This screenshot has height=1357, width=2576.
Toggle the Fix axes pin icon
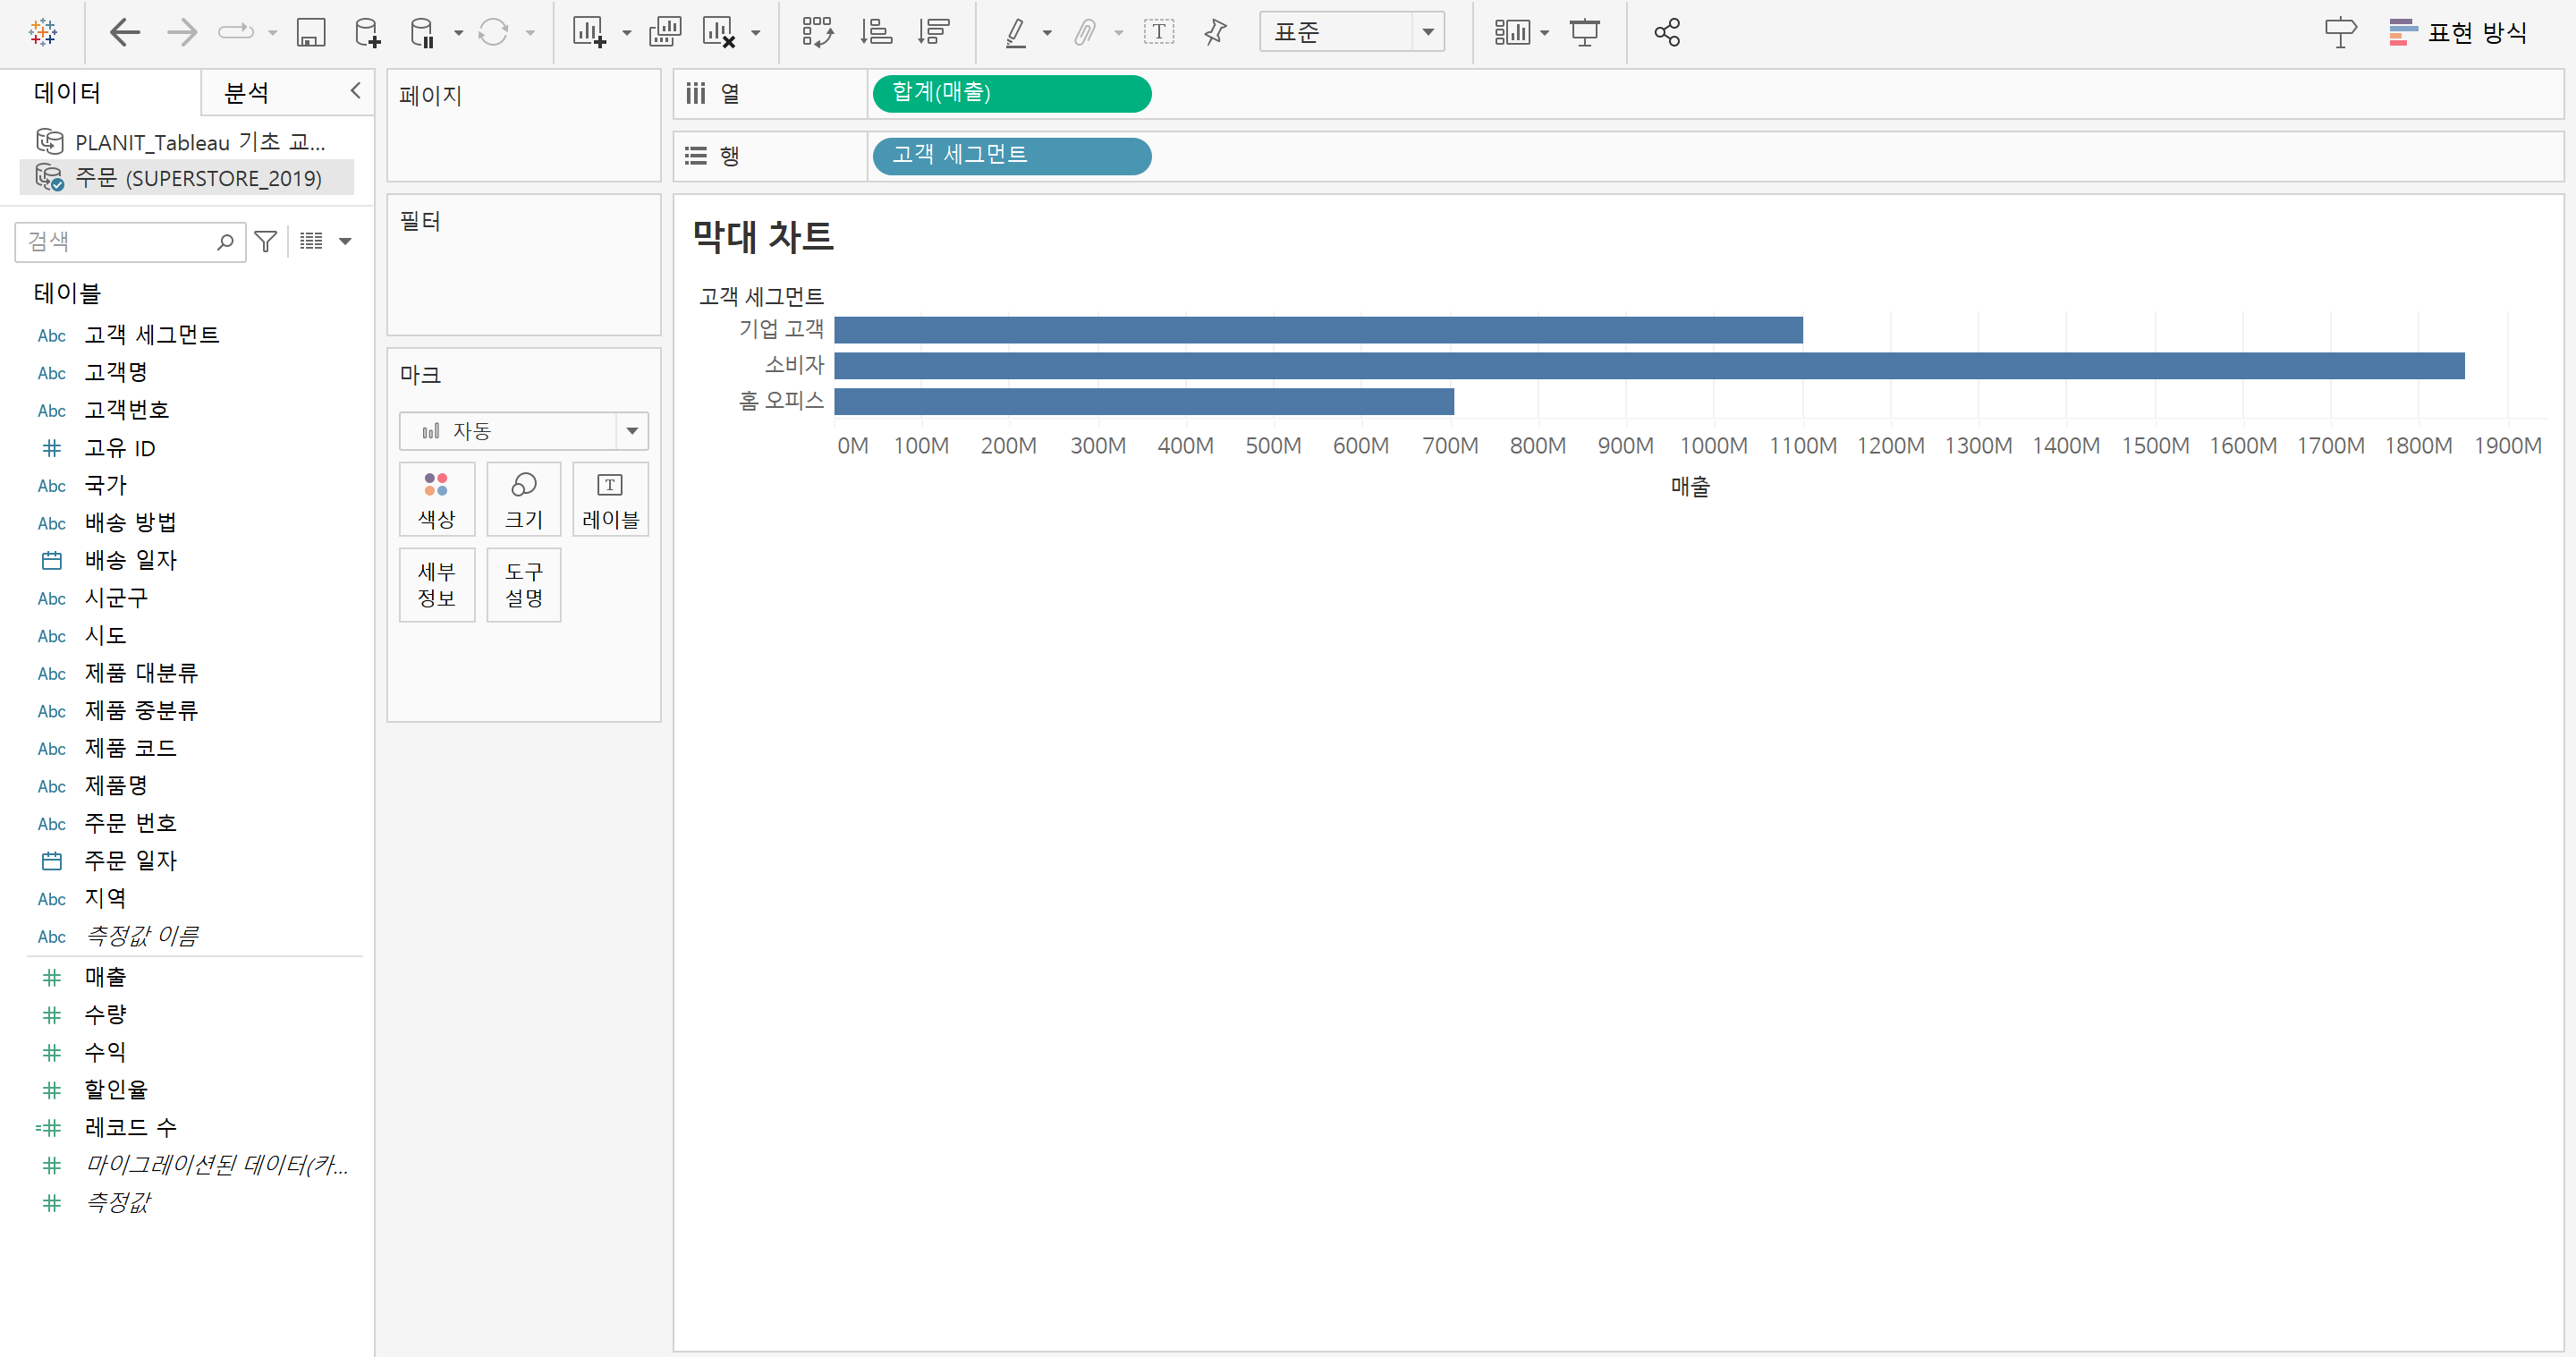coord(1215,33)
